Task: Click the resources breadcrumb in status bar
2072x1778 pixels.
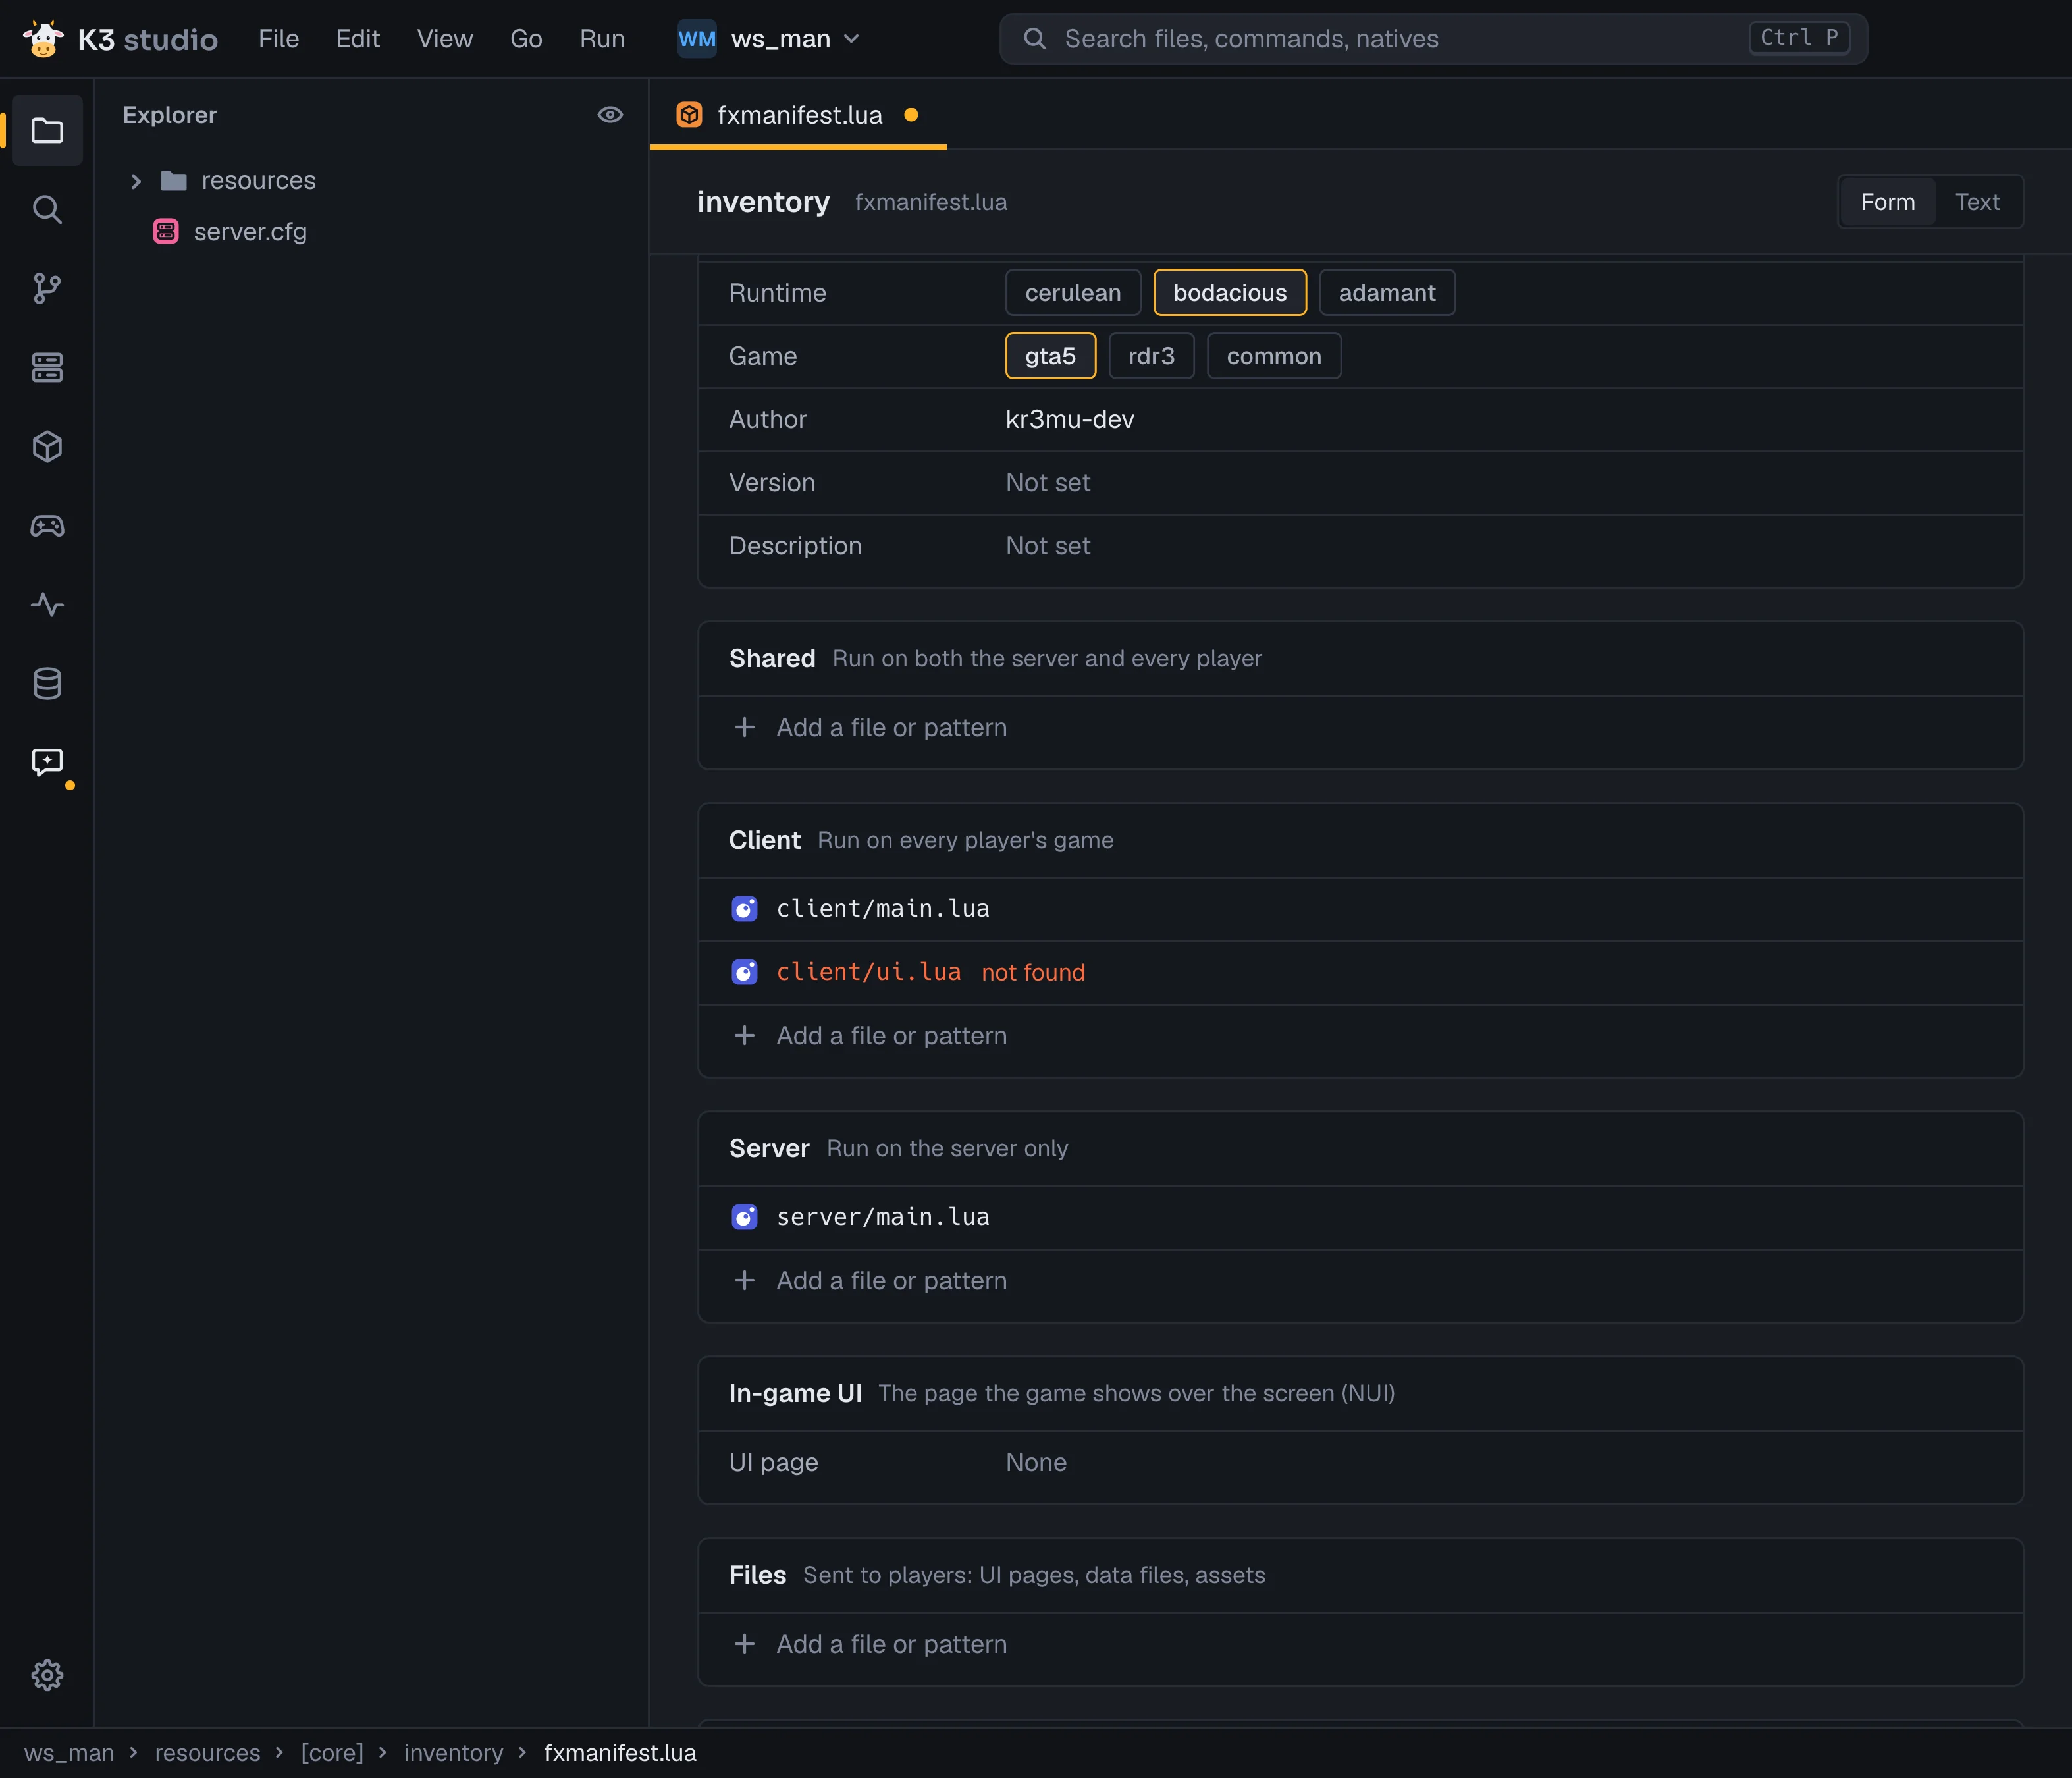Action: pyautogui.click(x=207, y=1753)
